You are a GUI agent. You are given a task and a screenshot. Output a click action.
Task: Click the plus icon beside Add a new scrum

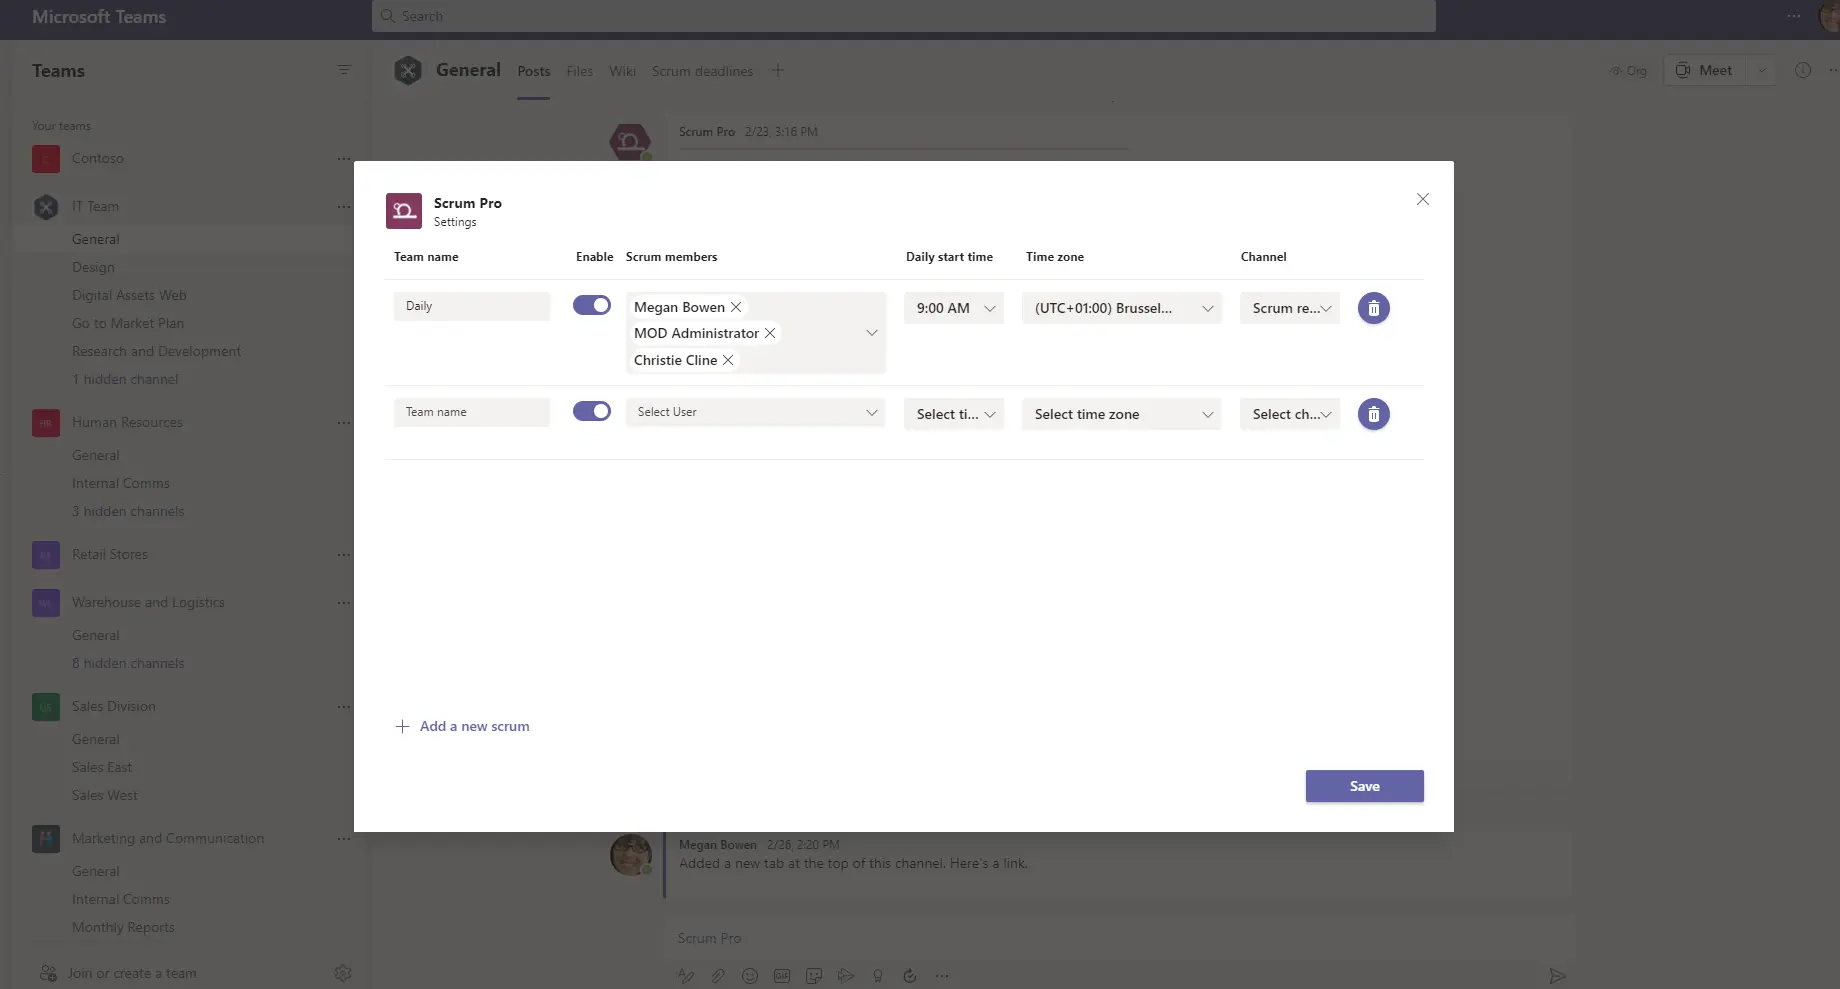point(402,726)
